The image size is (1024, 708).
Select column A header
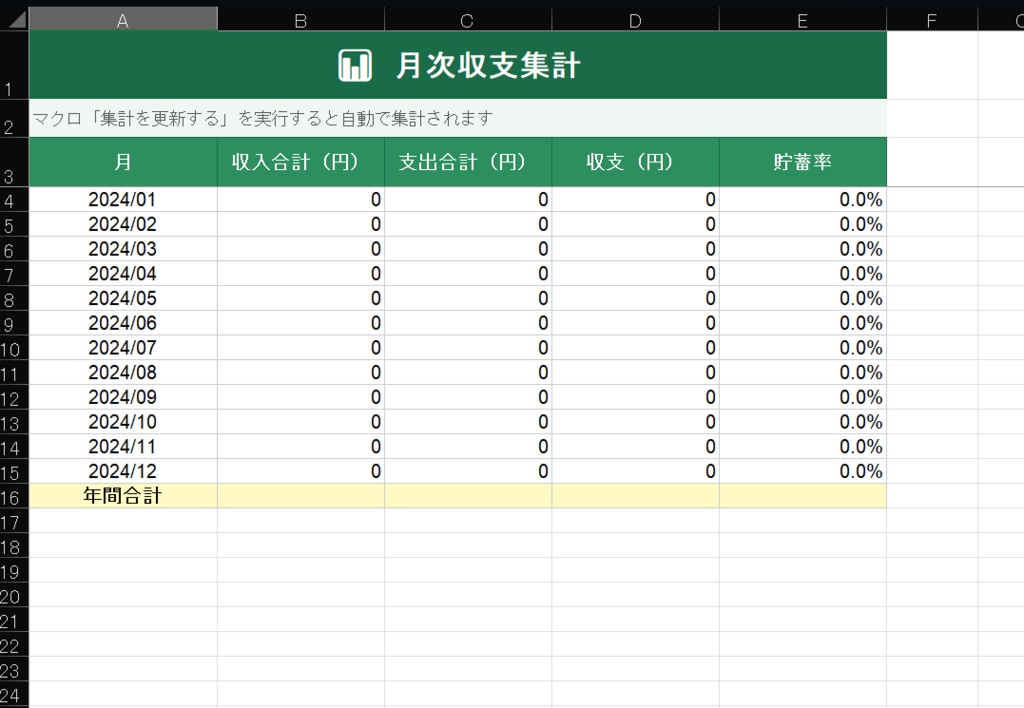click(x=123, y=20)
